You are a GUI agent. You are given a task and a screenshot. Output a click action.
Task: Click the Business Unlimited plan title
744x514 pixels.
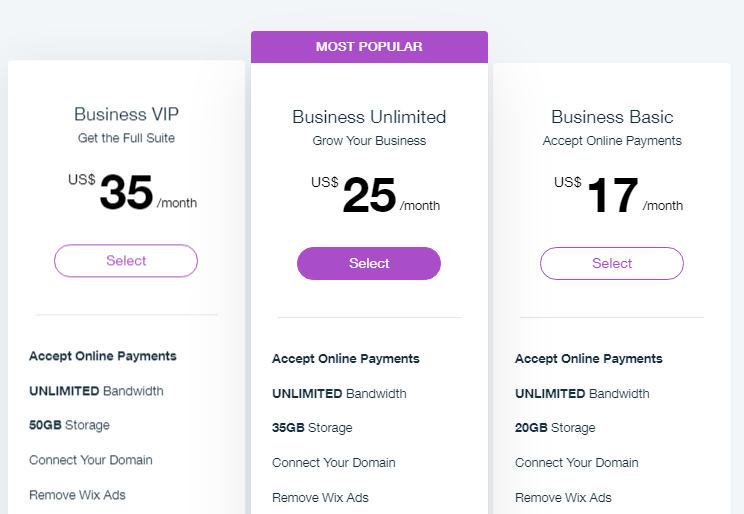[x=369, y=117]
